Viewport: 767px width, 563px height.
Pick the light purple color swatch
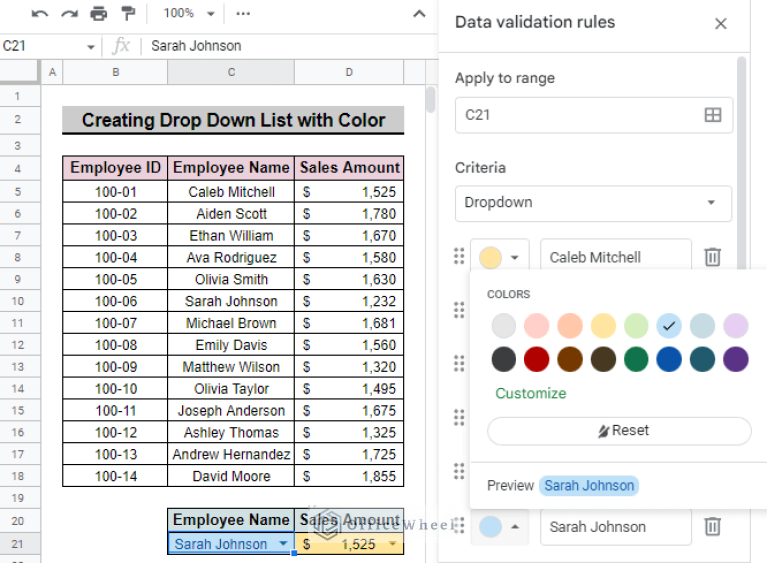click(736, 326)
